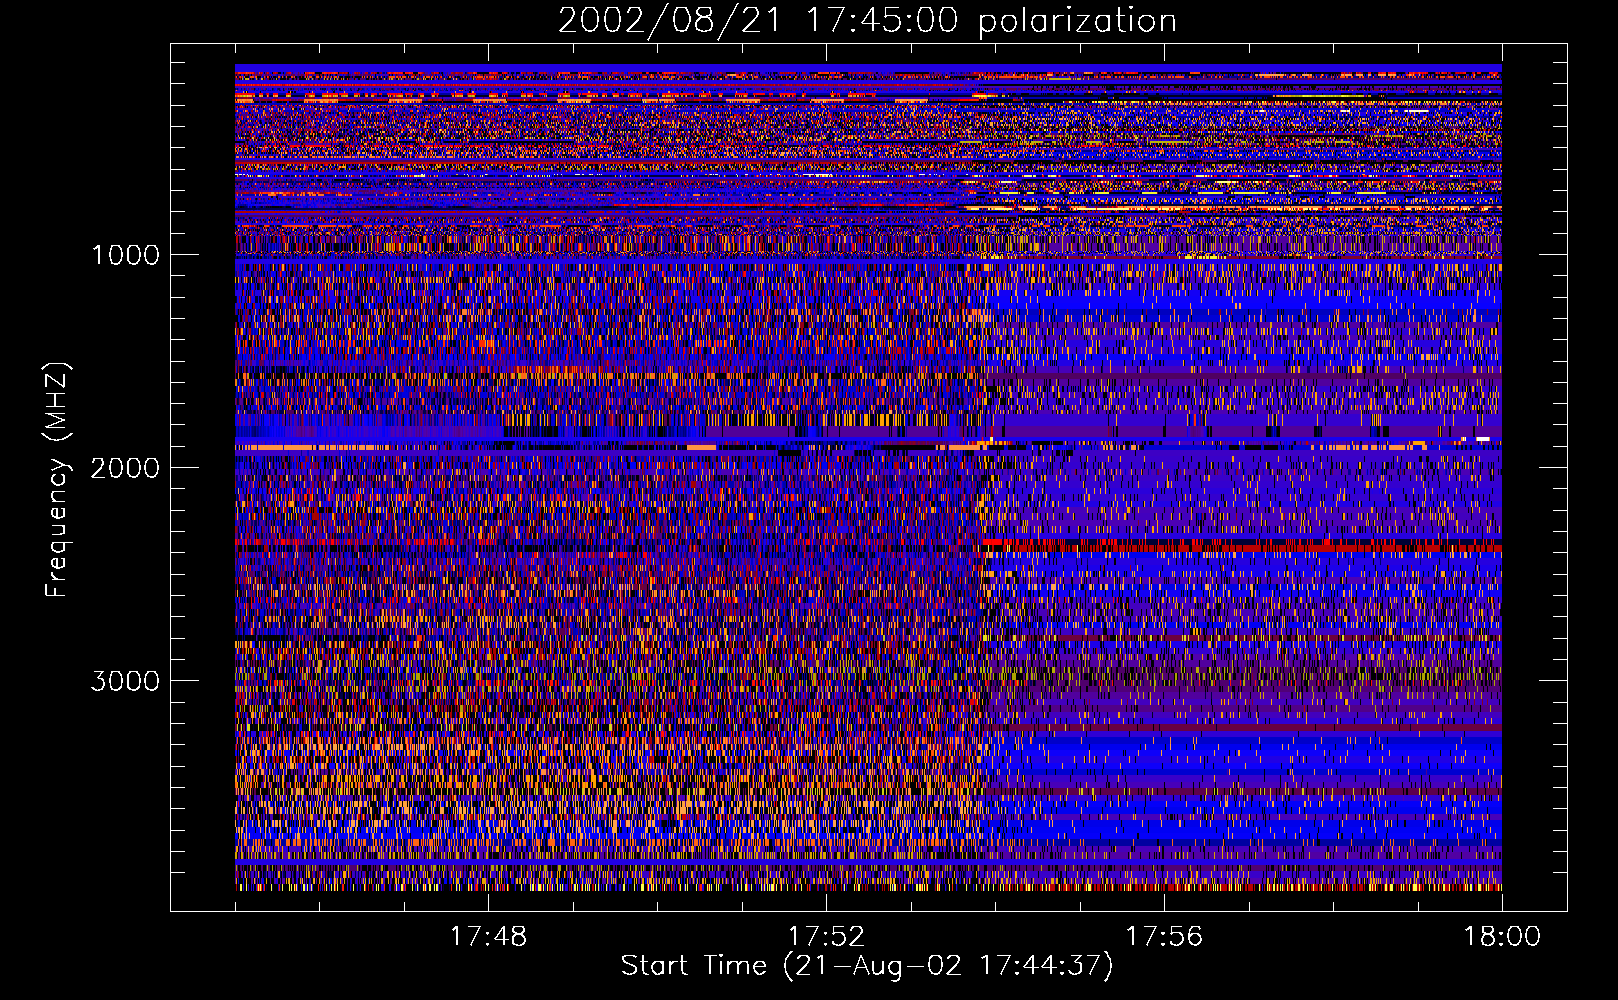Click the "17:52" time tick label
Screen dimensions: 1618x1000
[x=826, y=937]
